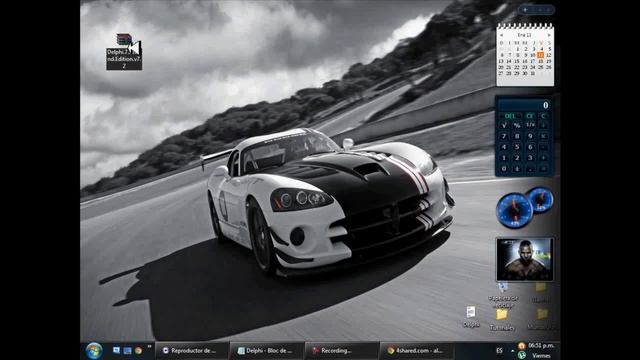Show hidden tray icons arrow
This screenshot has height=360, width=640.
point(512,351)
